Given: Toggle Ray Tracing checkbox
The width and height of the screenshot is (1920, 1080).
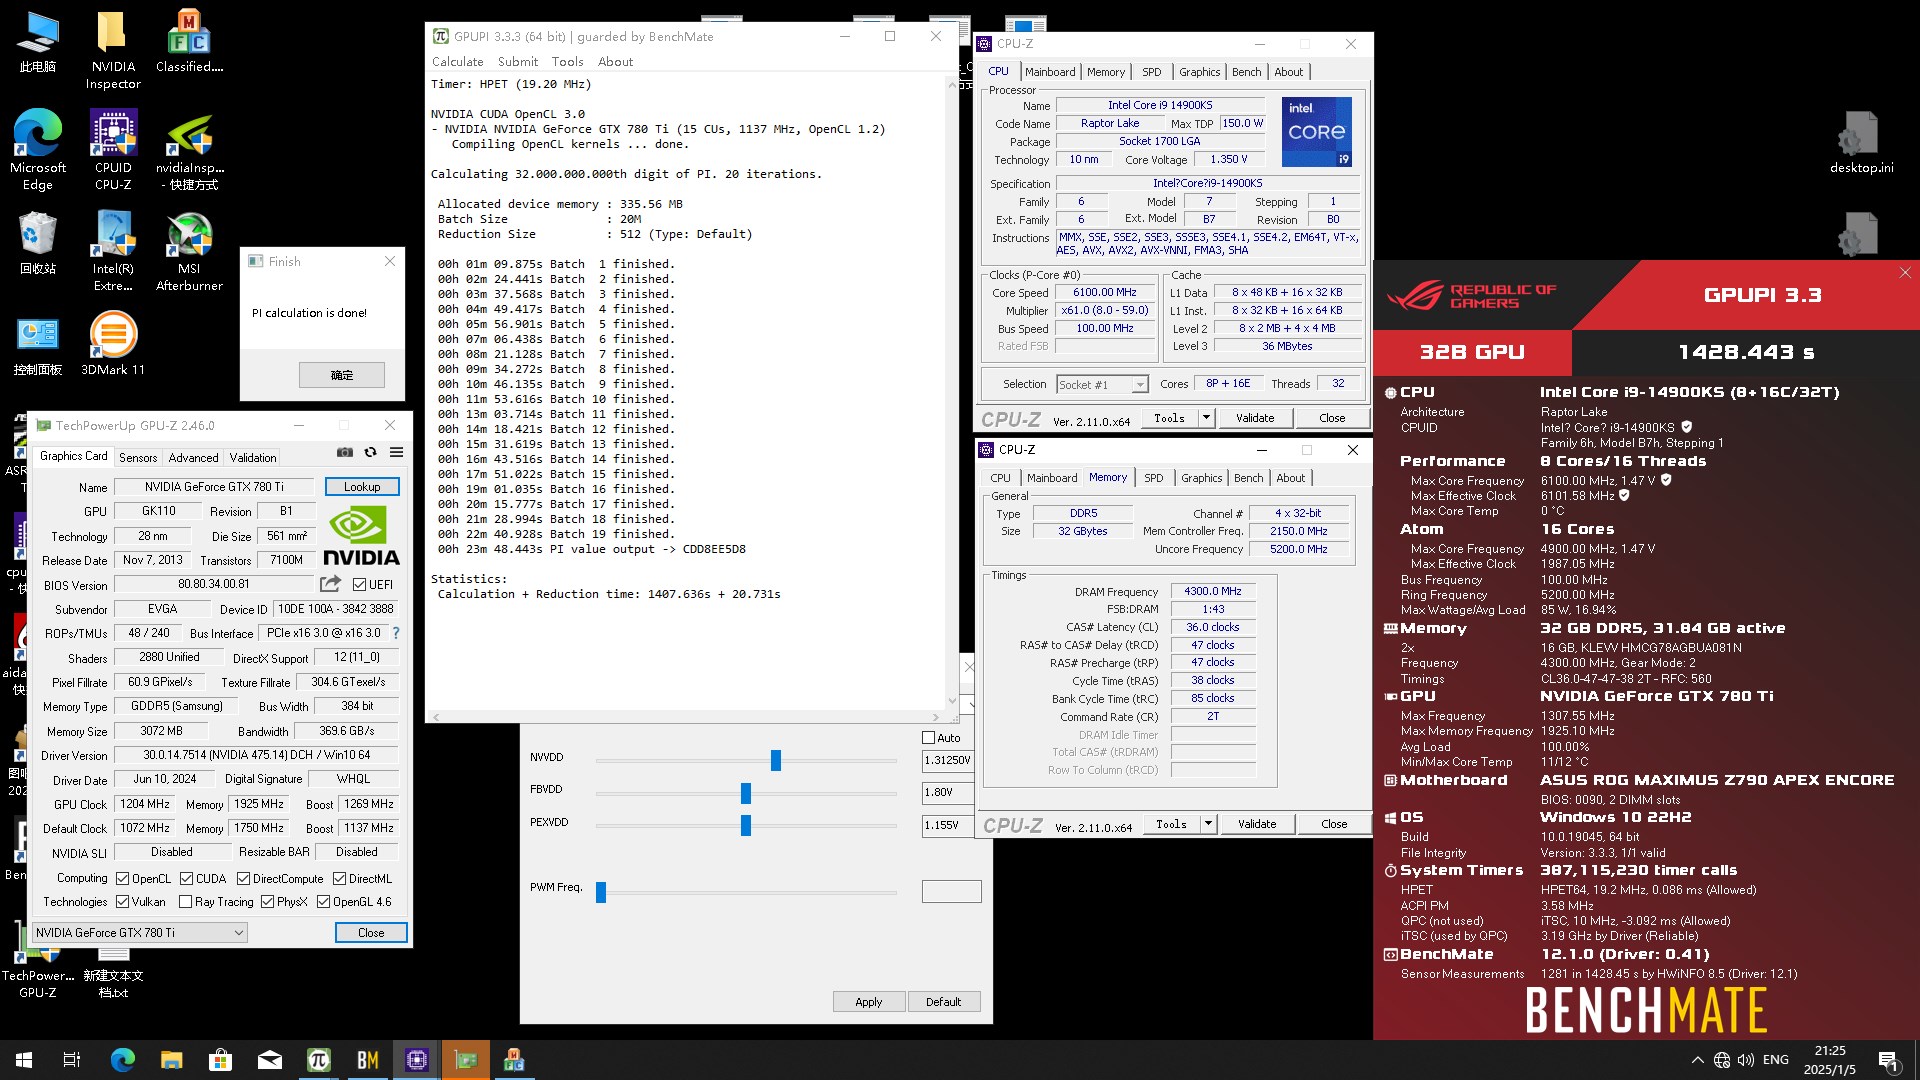Looking at the screenshot, I should (x=185, y=902).
